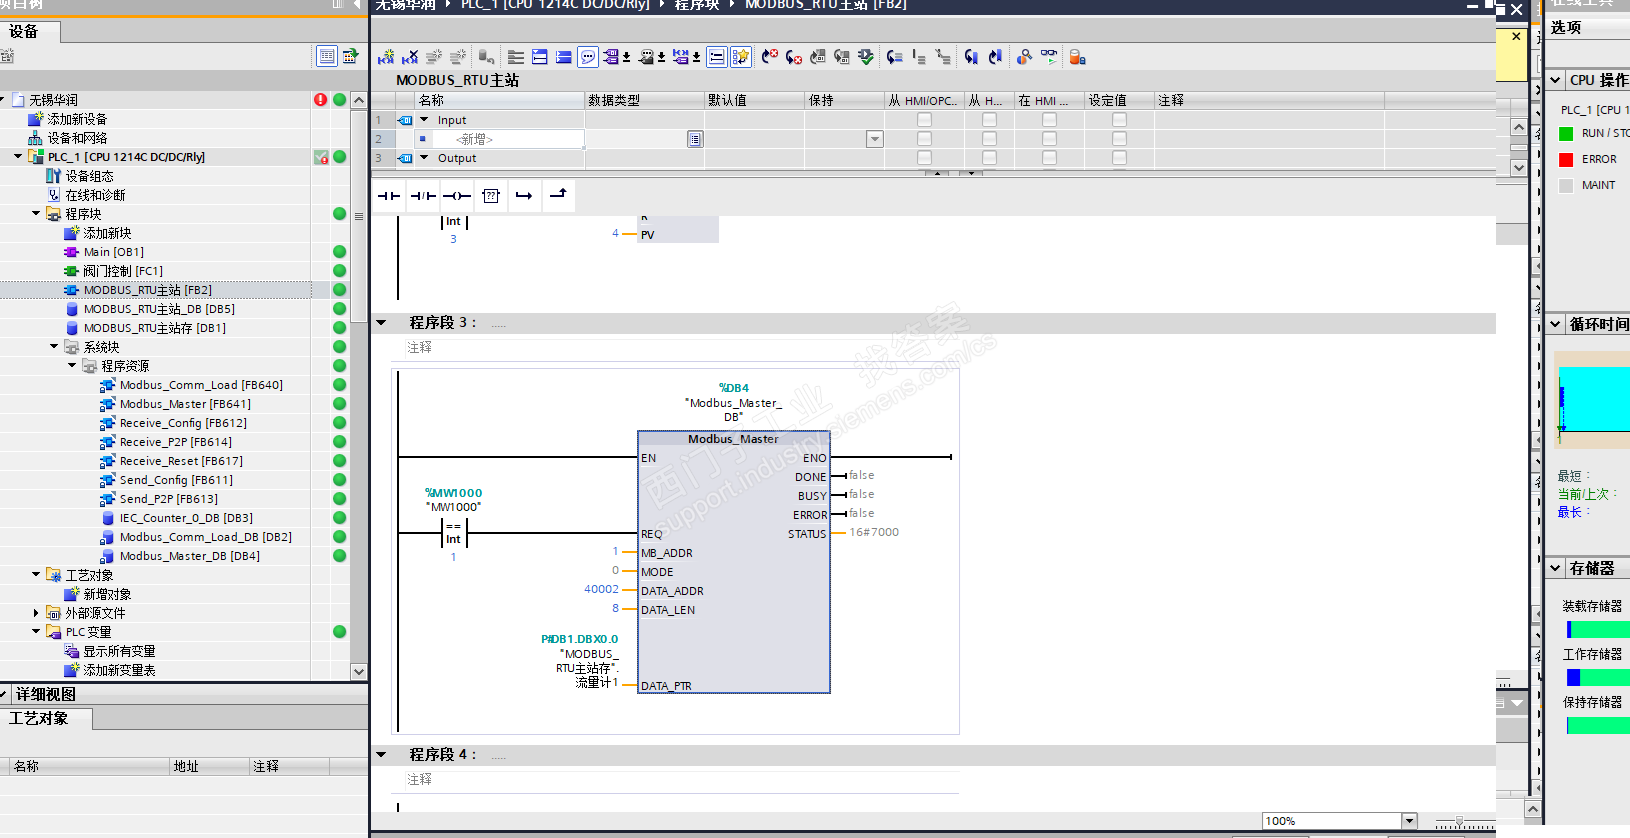The height and width of the screenshot is (838, 1630).
Task: Collapse the Input section in interface table
Action: pos(424,120)
